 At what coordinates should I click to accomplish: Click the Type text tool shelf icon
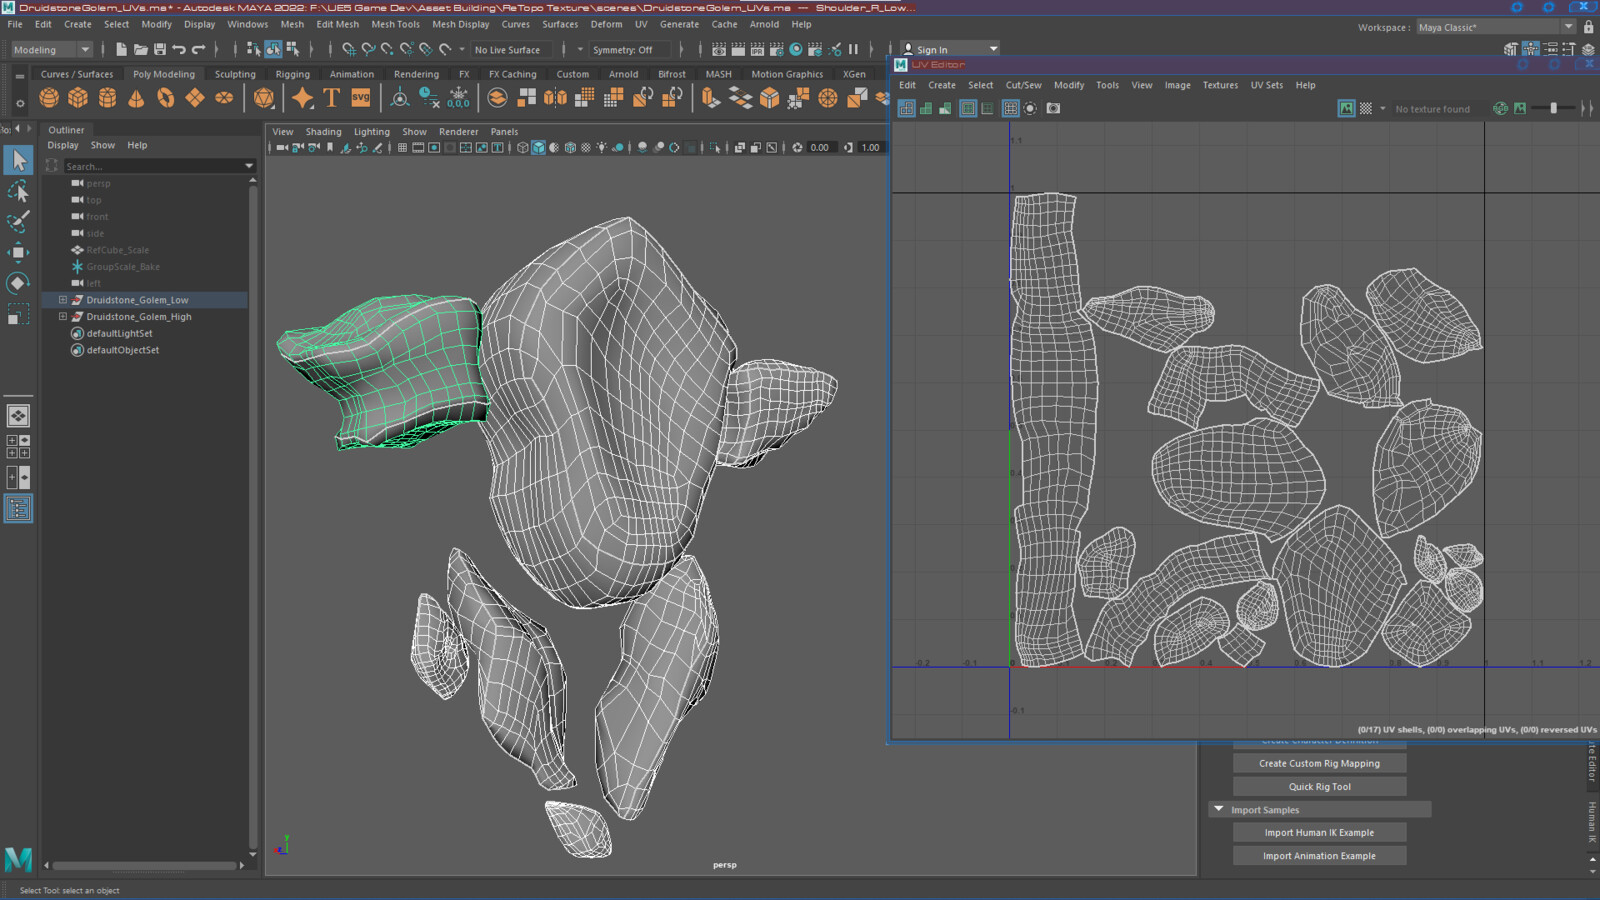[332, 98]
